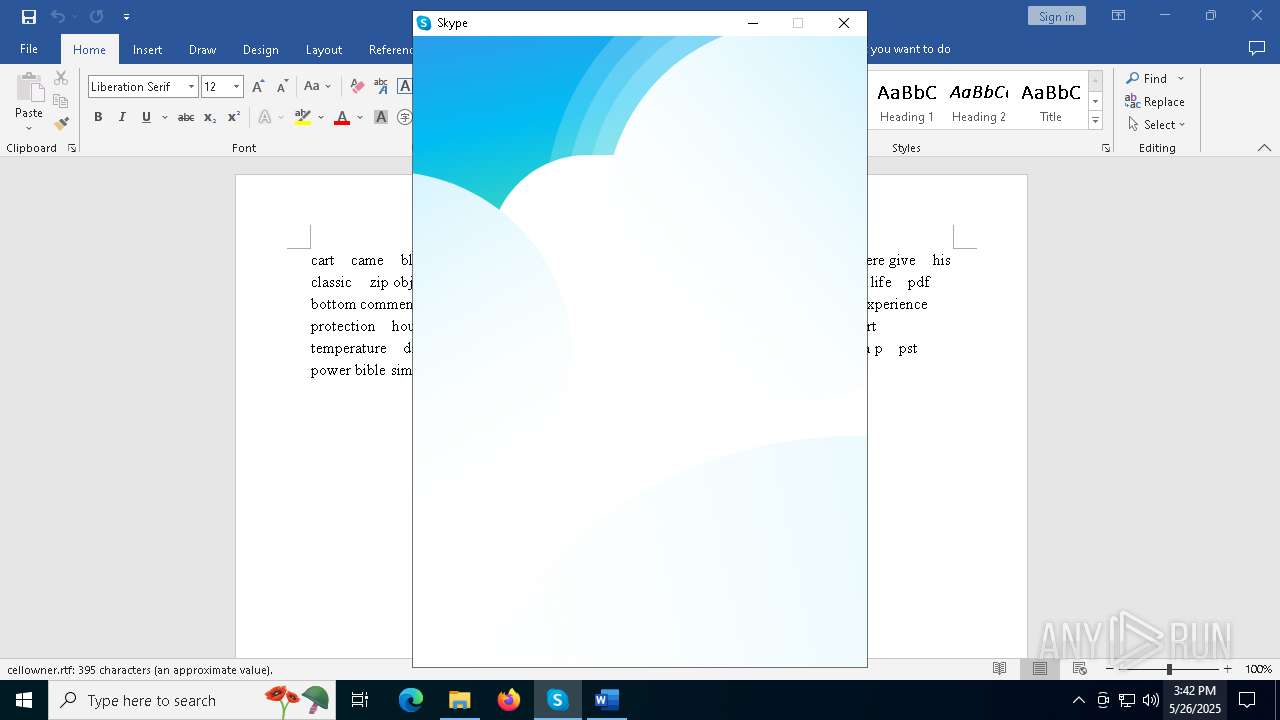The width and height of the screenshot is (1280, 720).
Task: Save the Word document
Action: (28, 16)
